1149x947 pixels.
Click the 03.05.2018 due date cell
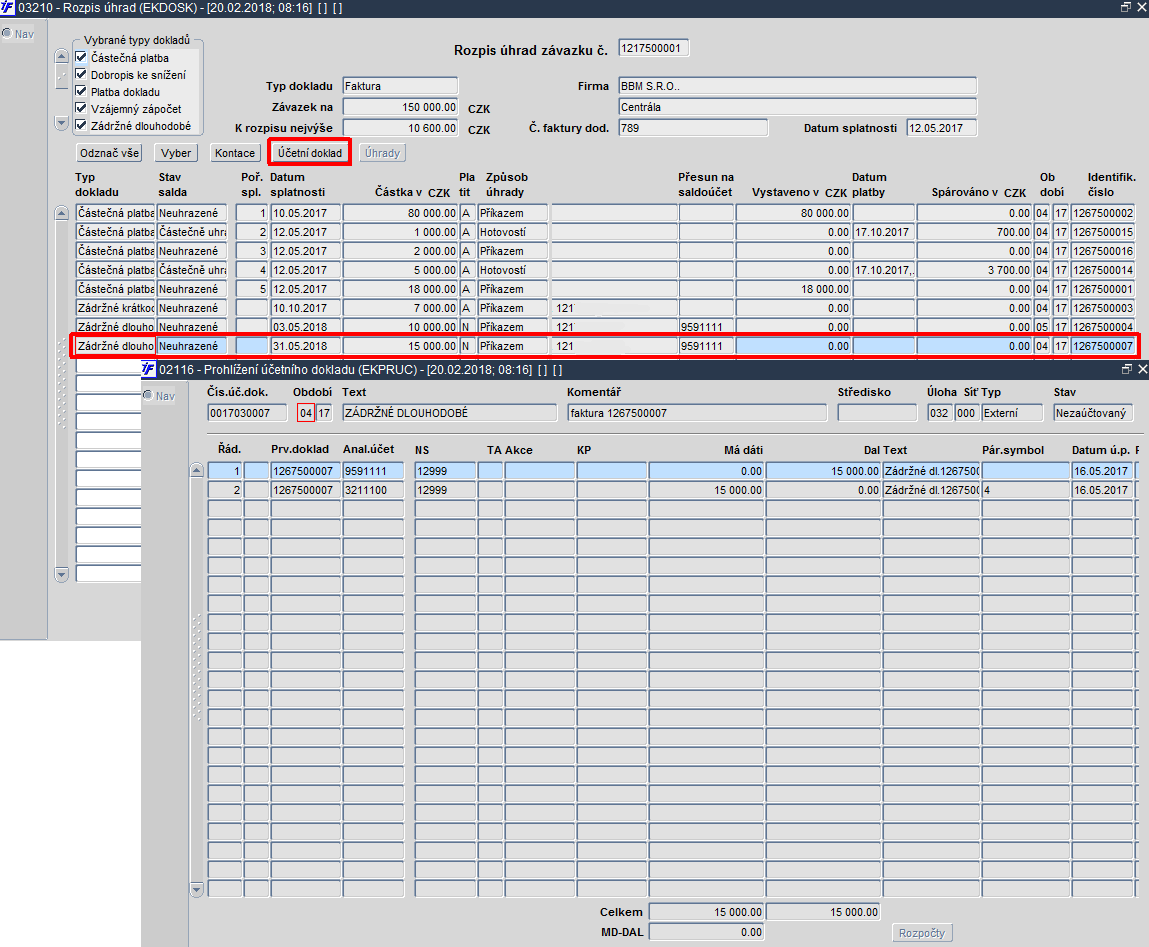pos(305,328)
